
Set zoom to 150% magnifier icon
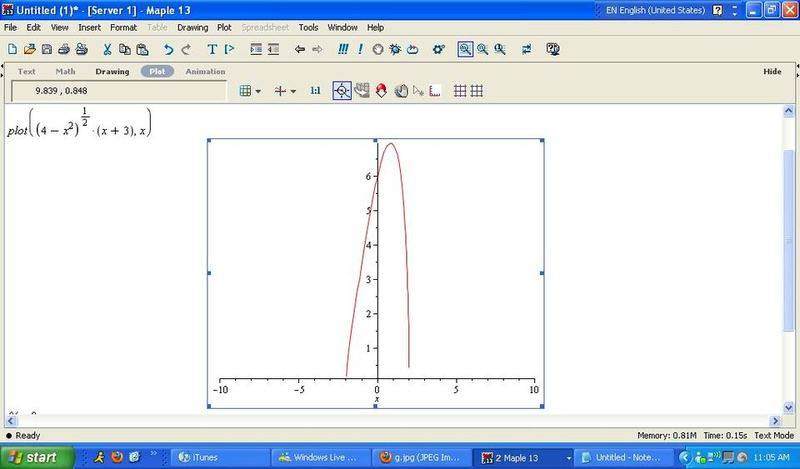point(482,49)
